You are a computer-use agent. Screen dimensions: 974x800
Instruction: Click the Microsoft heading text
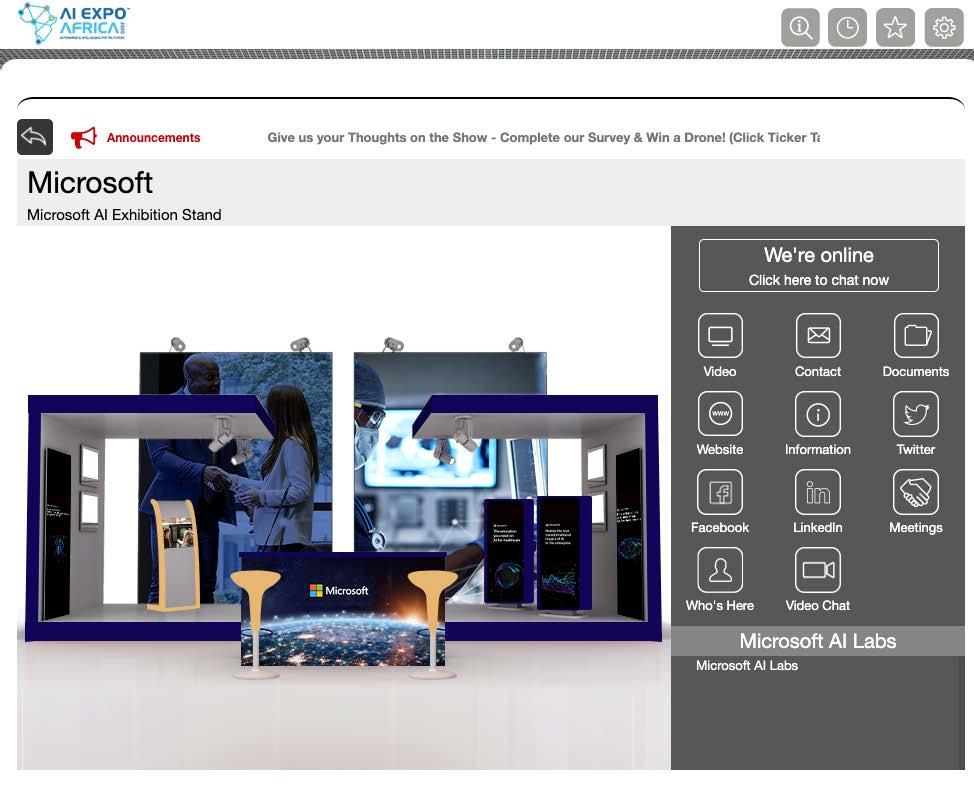tap(90, 183)
